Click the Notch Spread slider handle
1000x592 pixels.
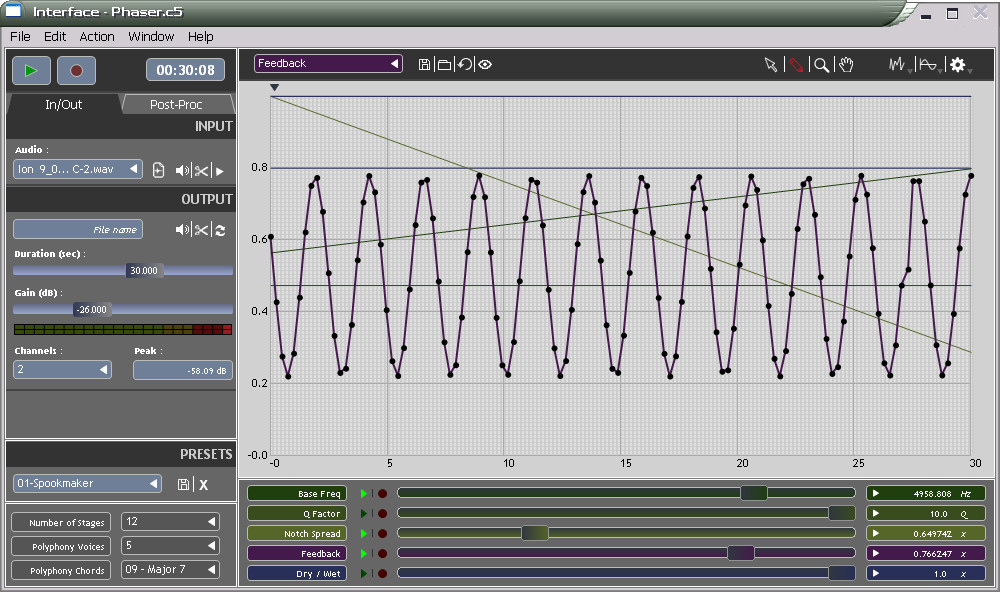534,533
